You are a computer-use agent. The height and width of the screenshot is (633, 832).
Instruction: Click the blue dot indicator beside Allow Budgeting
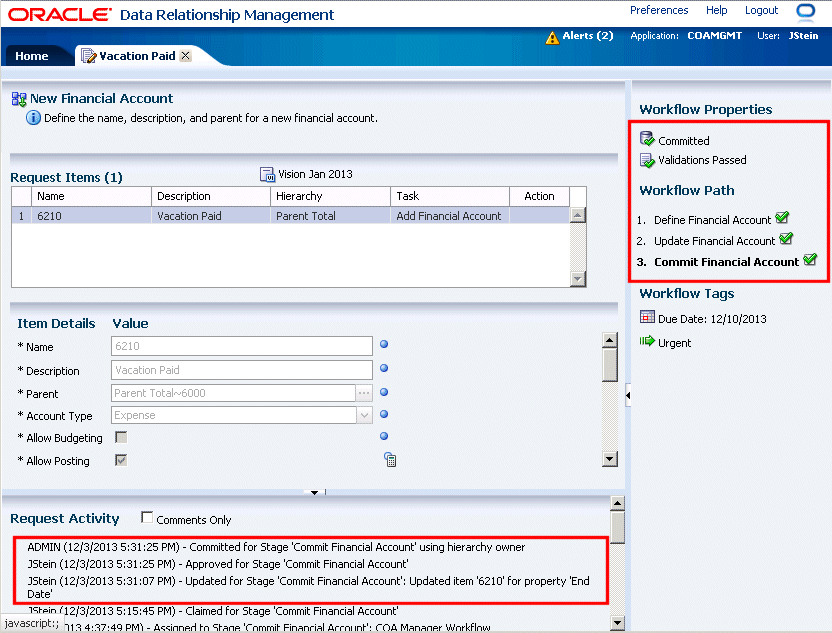[x=384, y=436]
